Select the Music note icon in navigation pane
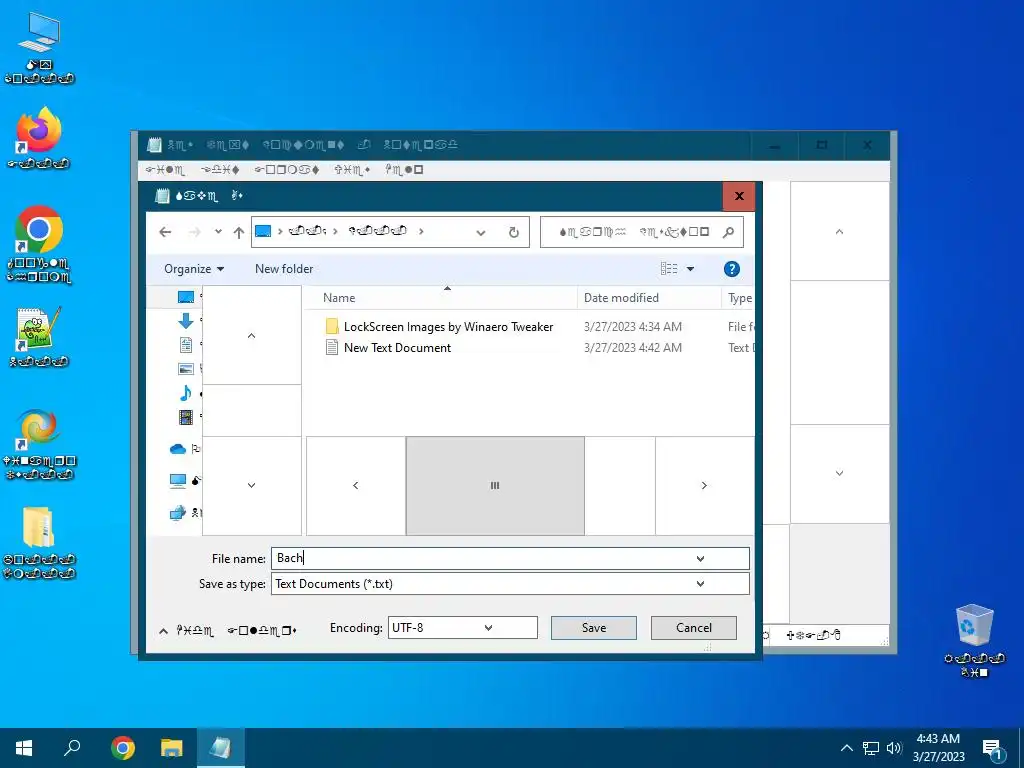Viewport: 1024px width, 768px height. pyautogui.click(x=185, y=392)
